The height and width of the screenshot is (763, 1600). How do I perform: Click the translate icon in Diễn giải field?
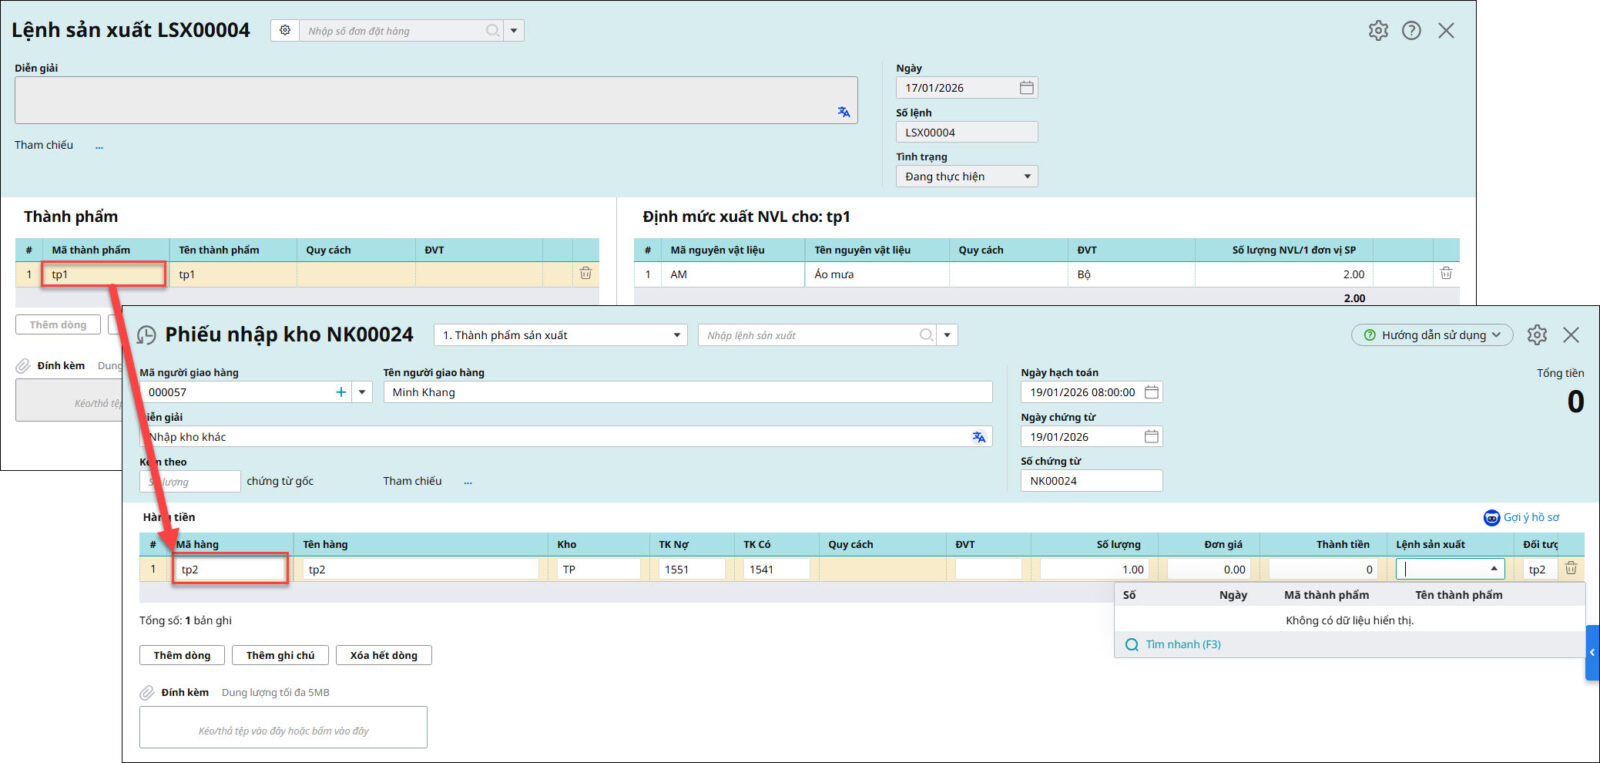point(978,437)
